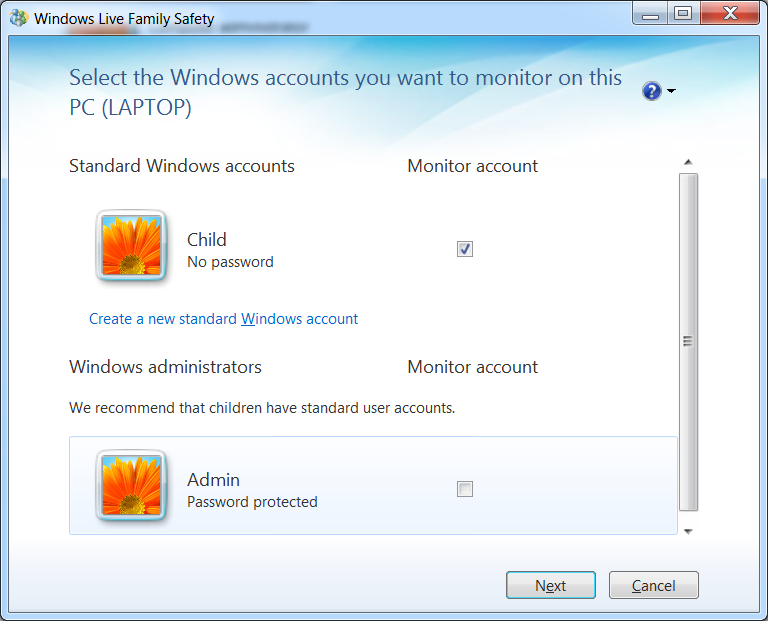Select the Admin account name
The height and width of the screenshot is (621, 768).
point(213,479)
